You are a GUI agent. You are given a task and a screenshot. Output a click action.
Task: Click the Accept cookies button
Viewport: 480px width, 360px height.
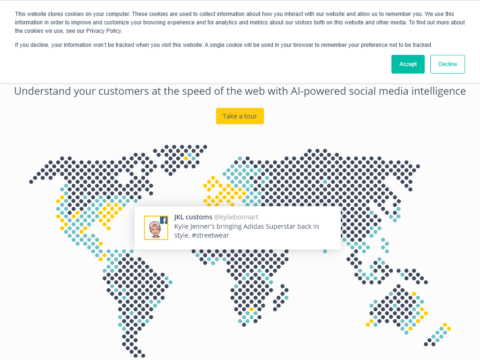point(408,64)
